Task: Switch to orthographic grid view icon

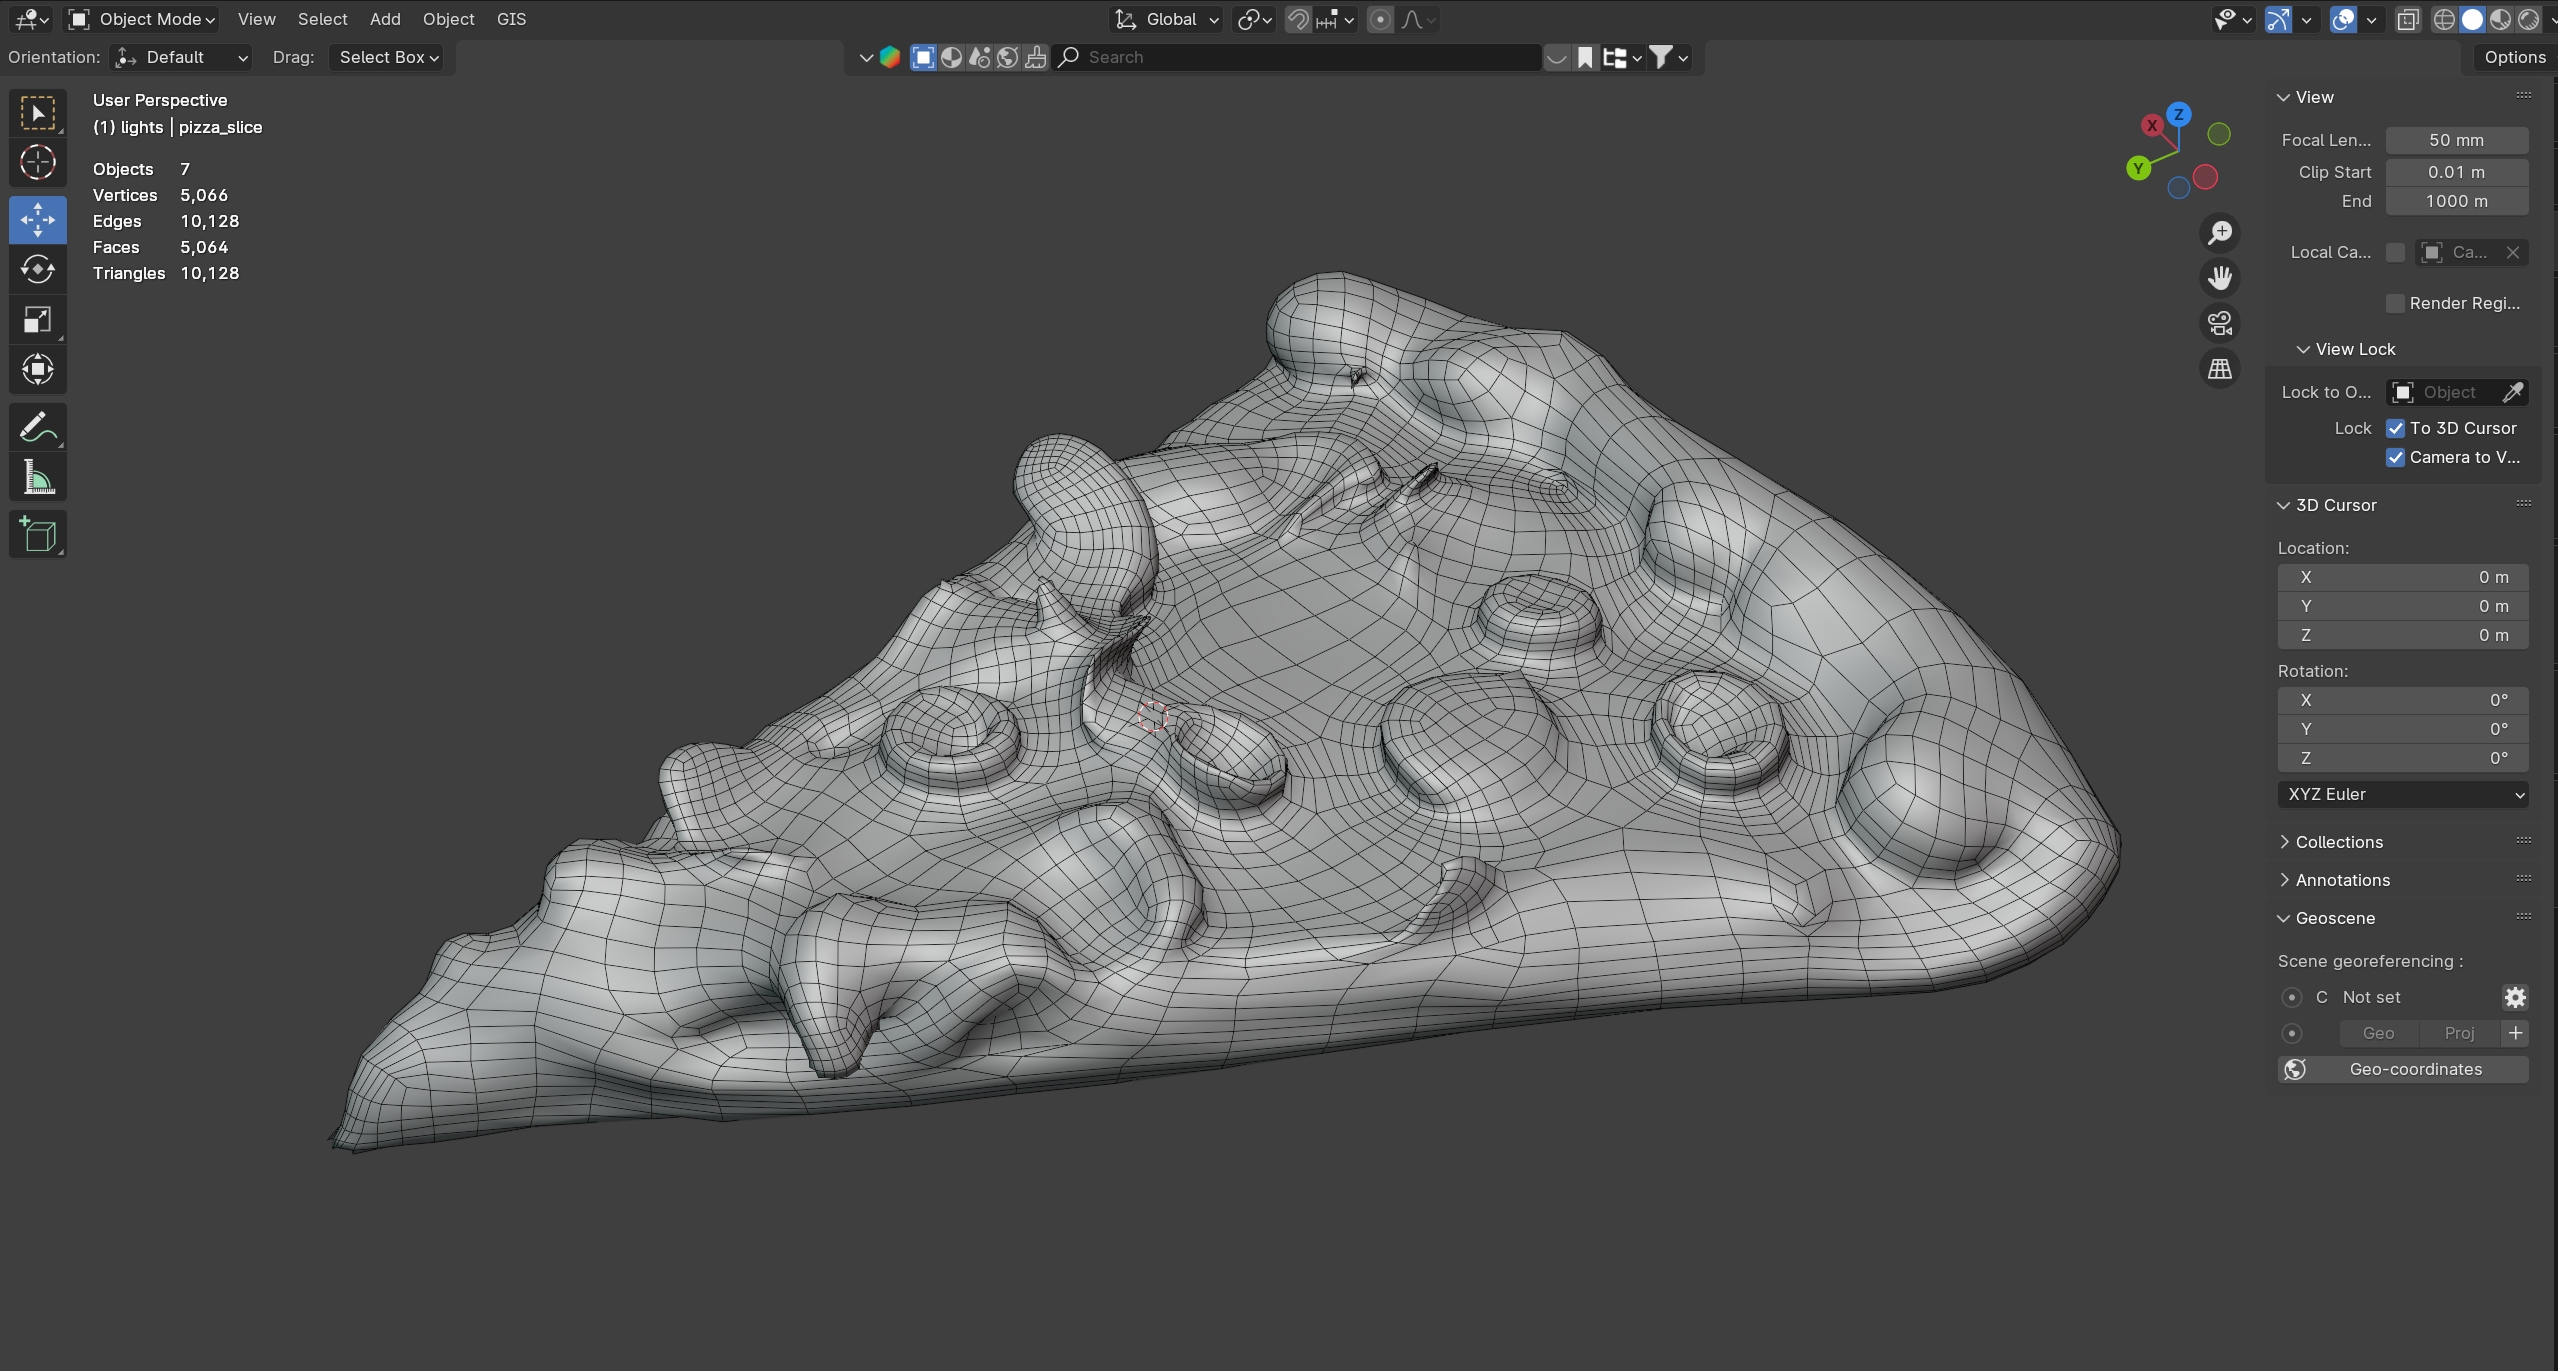Action: (x=2220, y=369)
